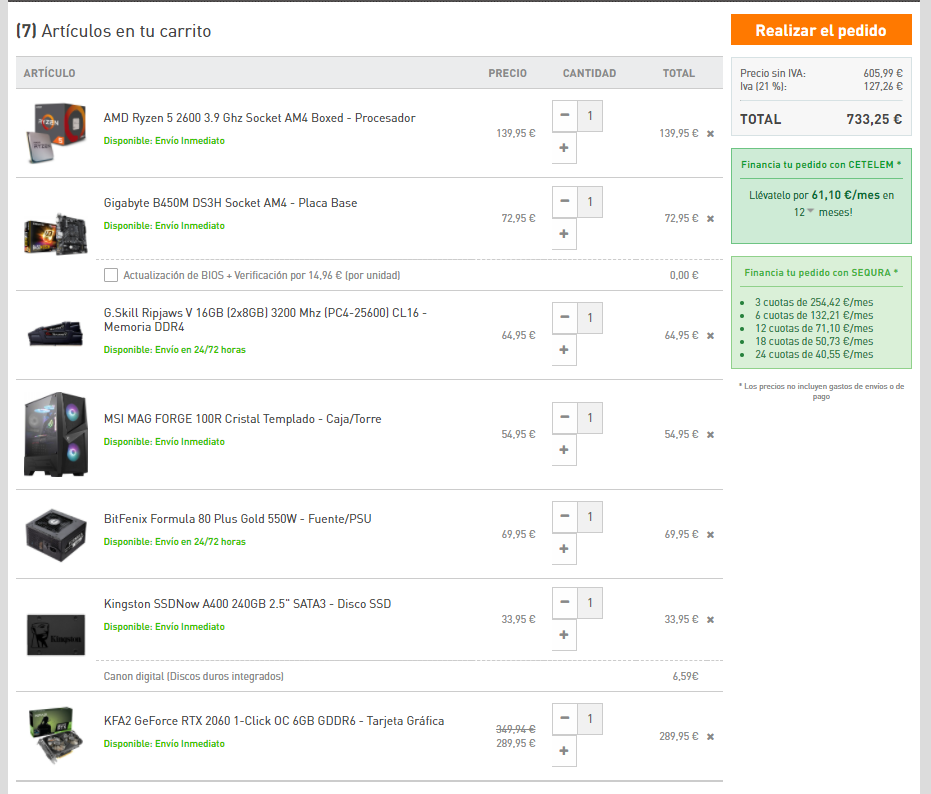Click quantity field for G.Skill Ripjaws V
Image resolution: width=931 pixels, height=794 pixels.
(590, 317)
